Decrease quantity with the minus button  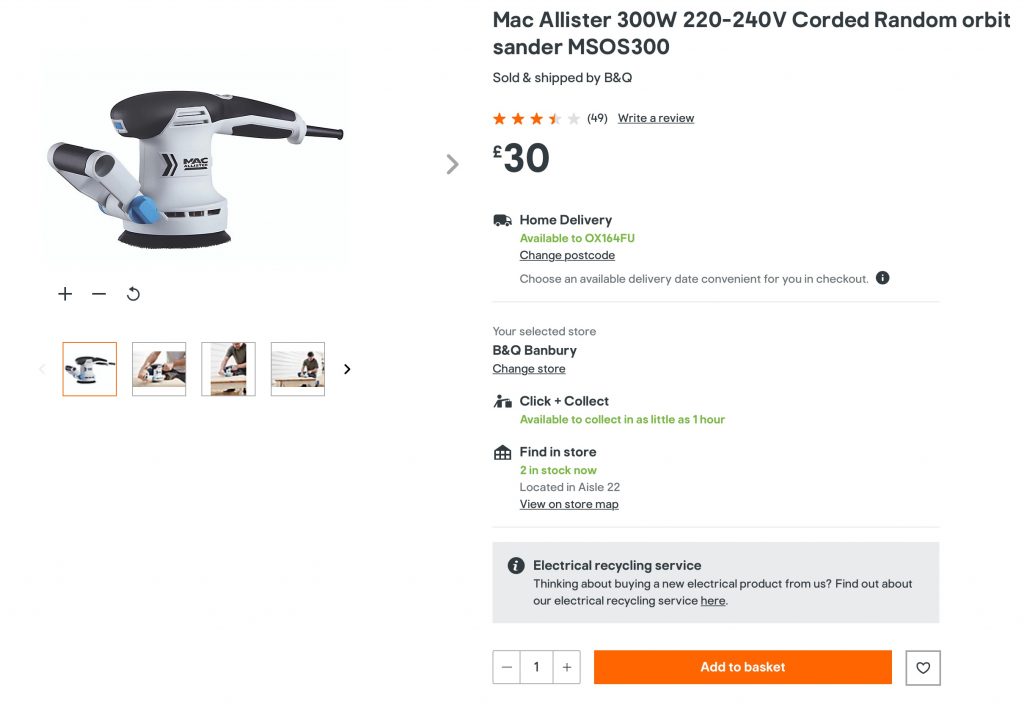507,668
